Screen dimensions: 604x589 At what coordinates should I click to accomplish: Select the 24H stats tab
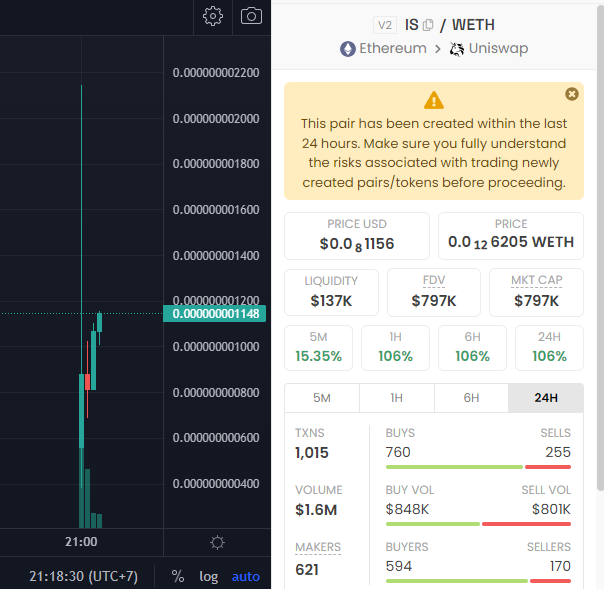[545, 398]
